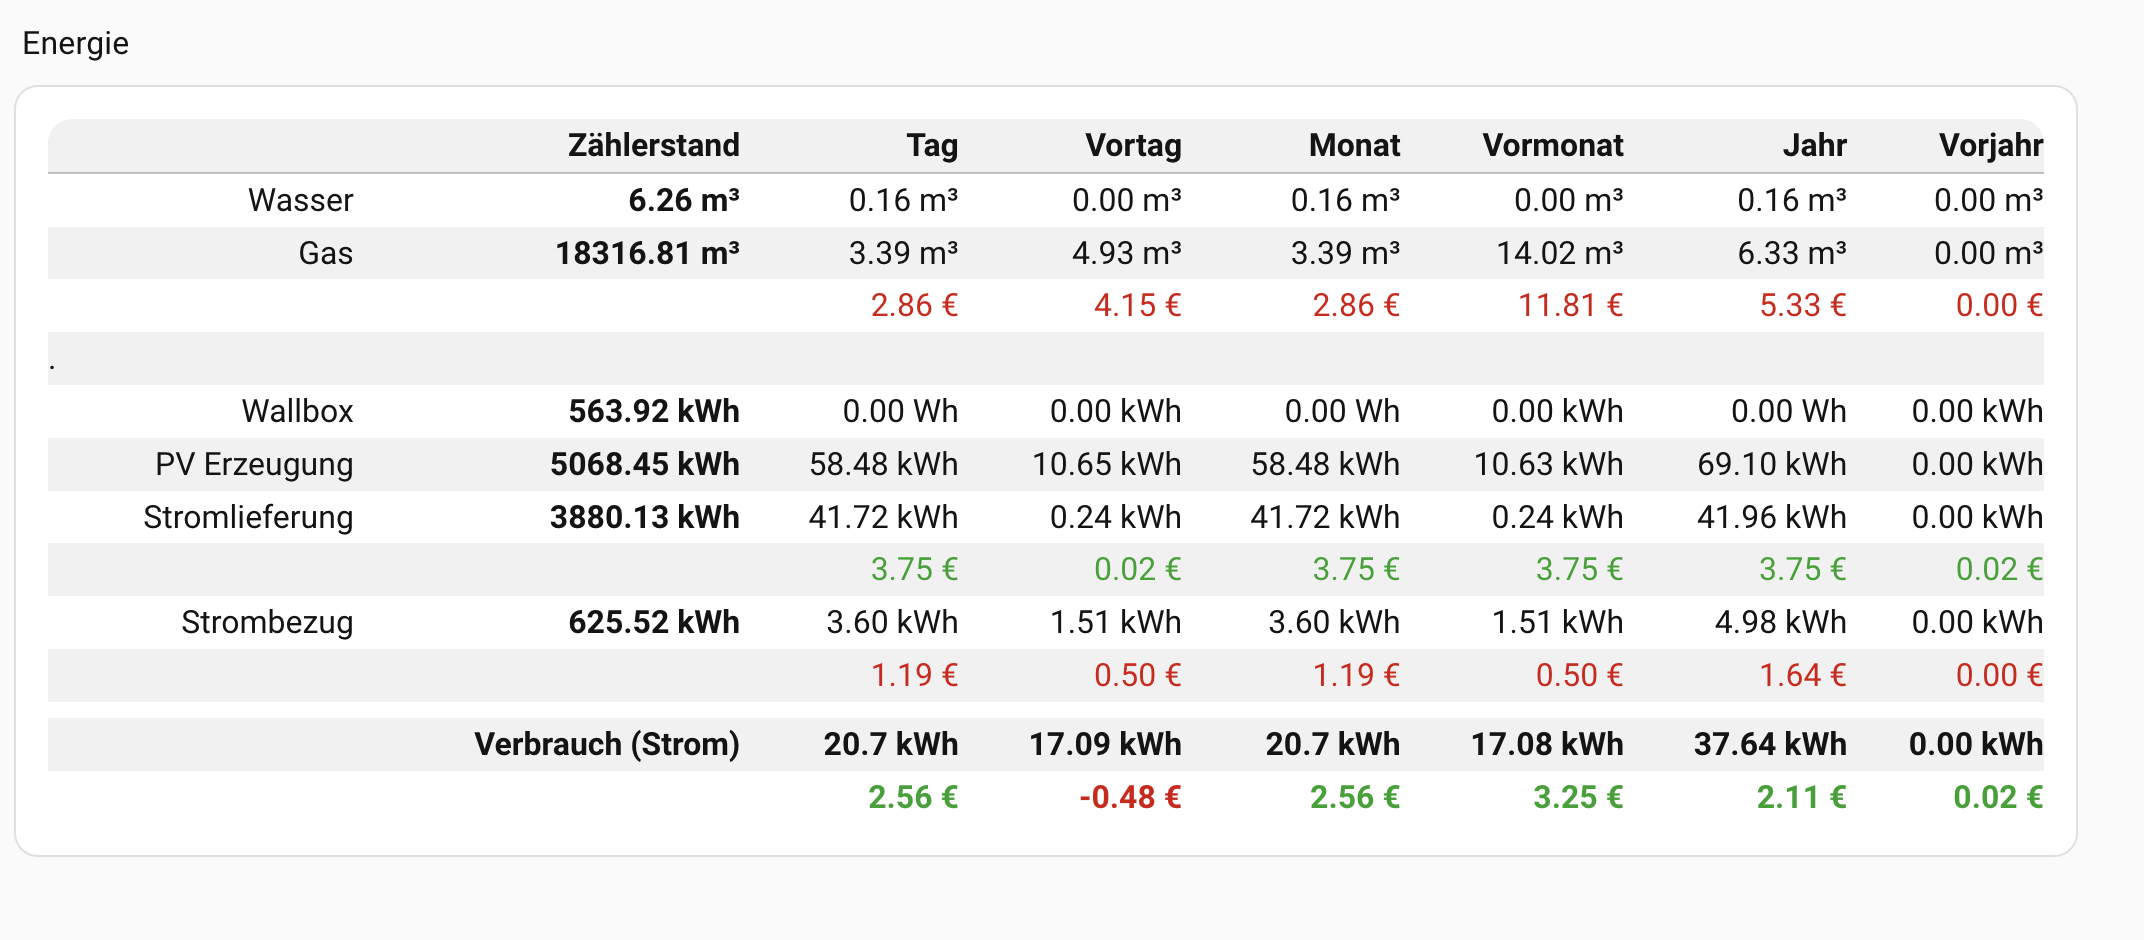Select the negative -0.48 € value
The height and width of the screenshot is (940, 2144).
click(x=1130, y=797)
